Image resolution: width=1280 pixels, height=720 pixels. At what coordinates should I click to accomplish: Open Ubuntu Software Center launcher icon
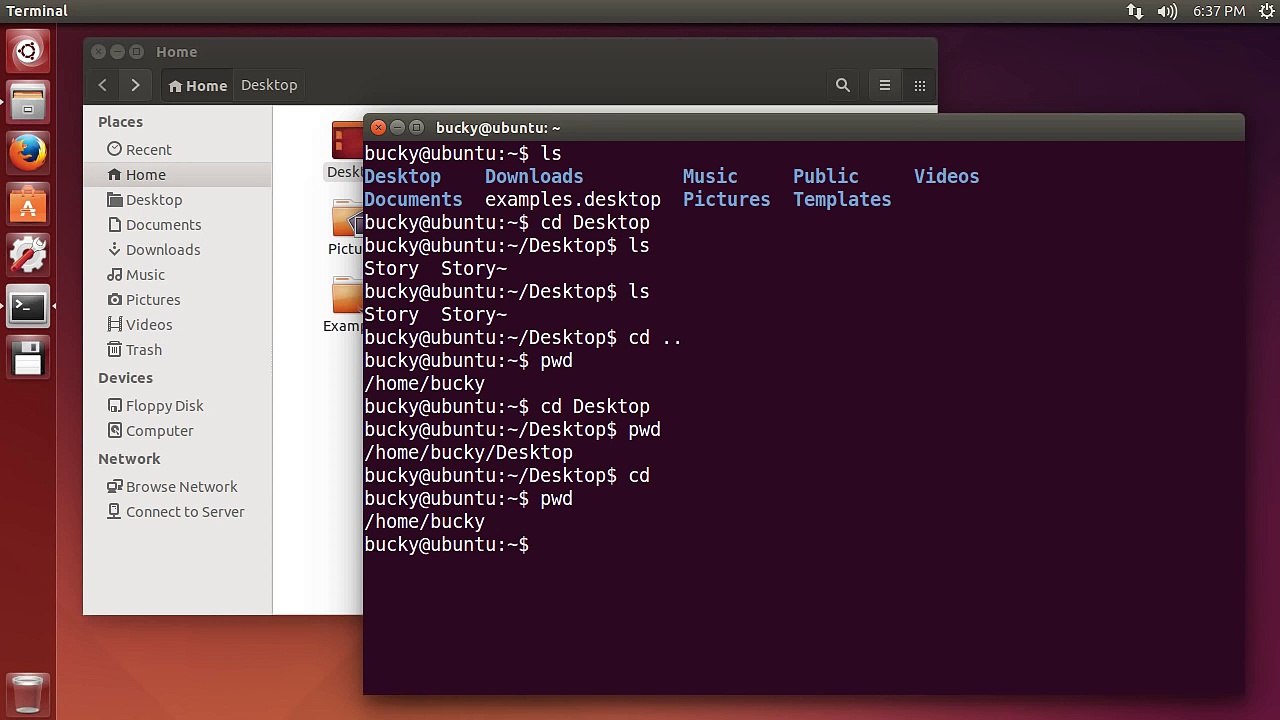point(28,205)
